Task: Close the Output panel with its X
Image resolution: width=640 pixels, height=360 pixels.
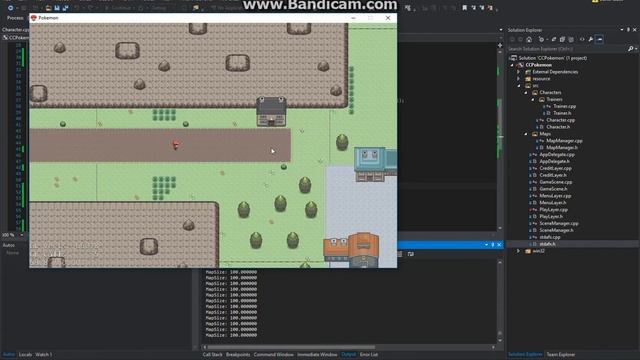Action: (499, 244)
